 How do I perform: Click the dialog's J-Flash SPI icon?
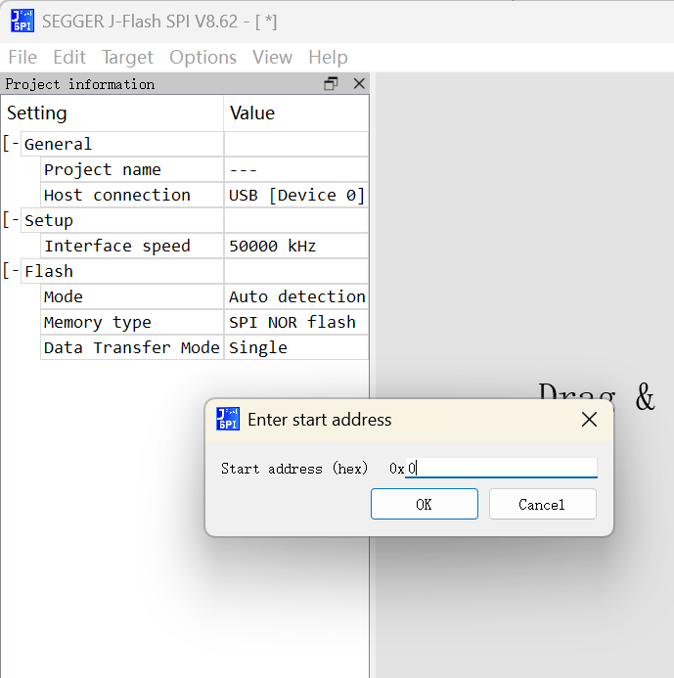[x=228, y=420]
